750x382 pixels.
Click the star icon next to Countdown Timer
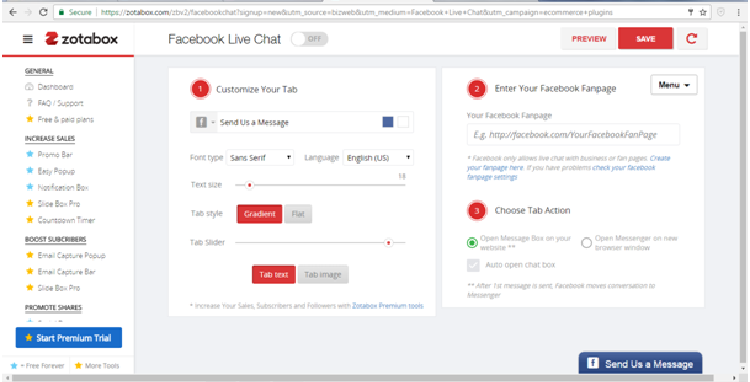point(30,220)
